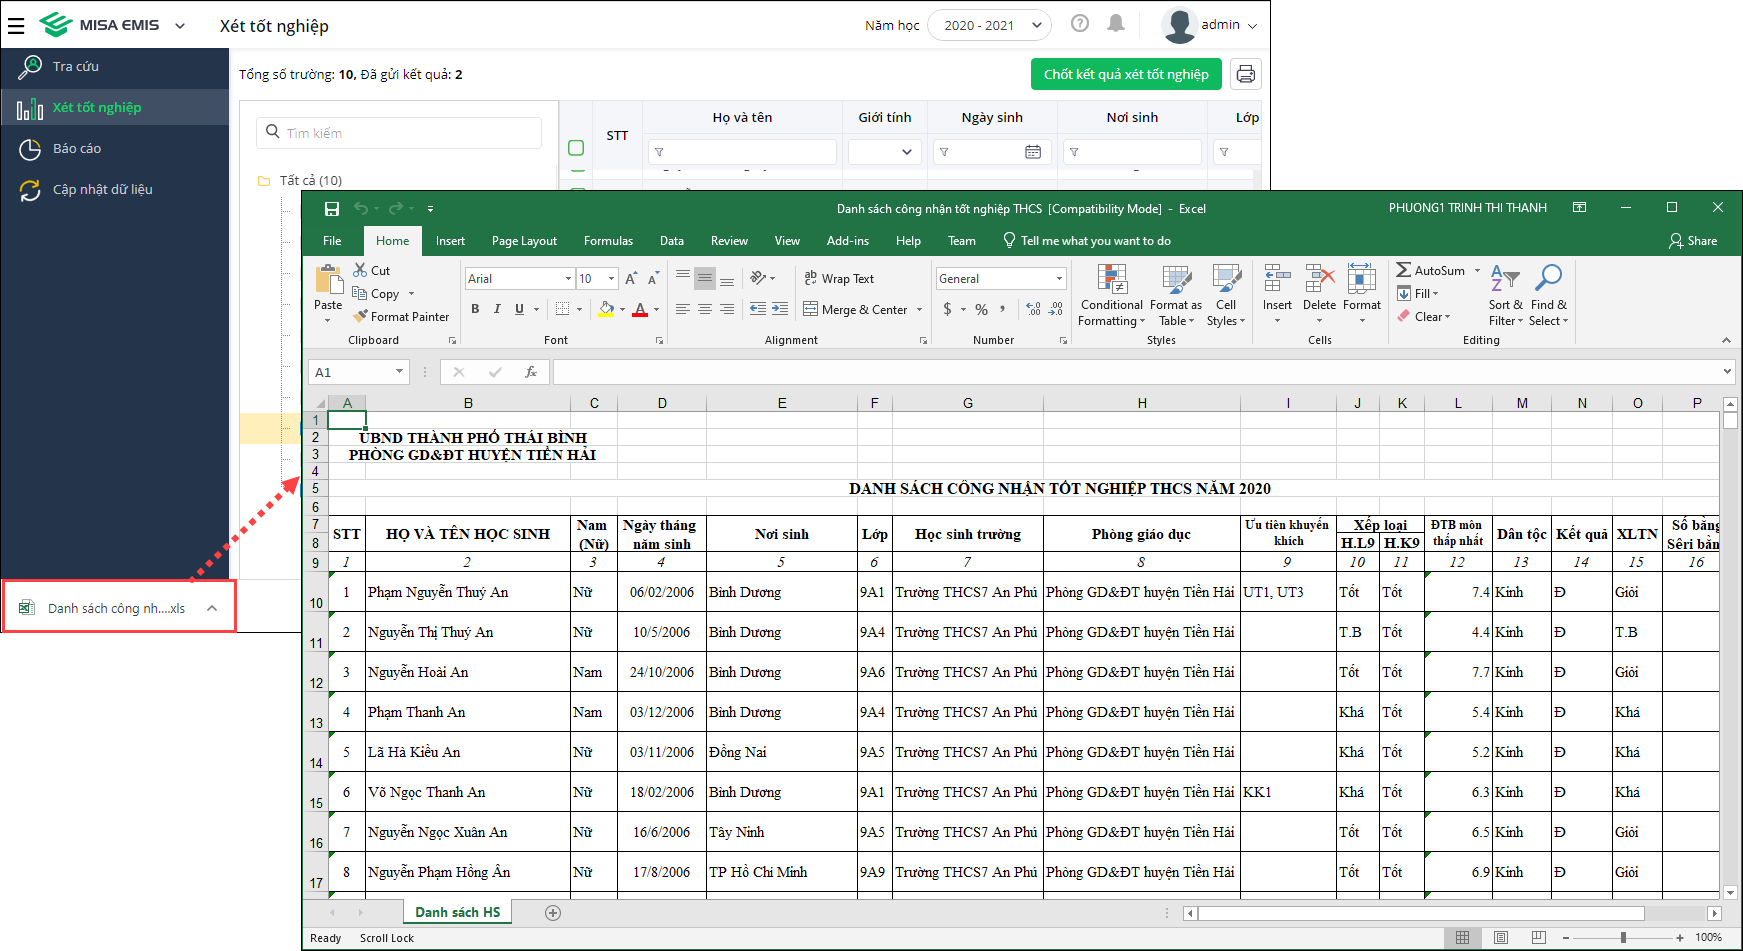
Task: Click the Merge & Center icon
Action: click(811, 309)
